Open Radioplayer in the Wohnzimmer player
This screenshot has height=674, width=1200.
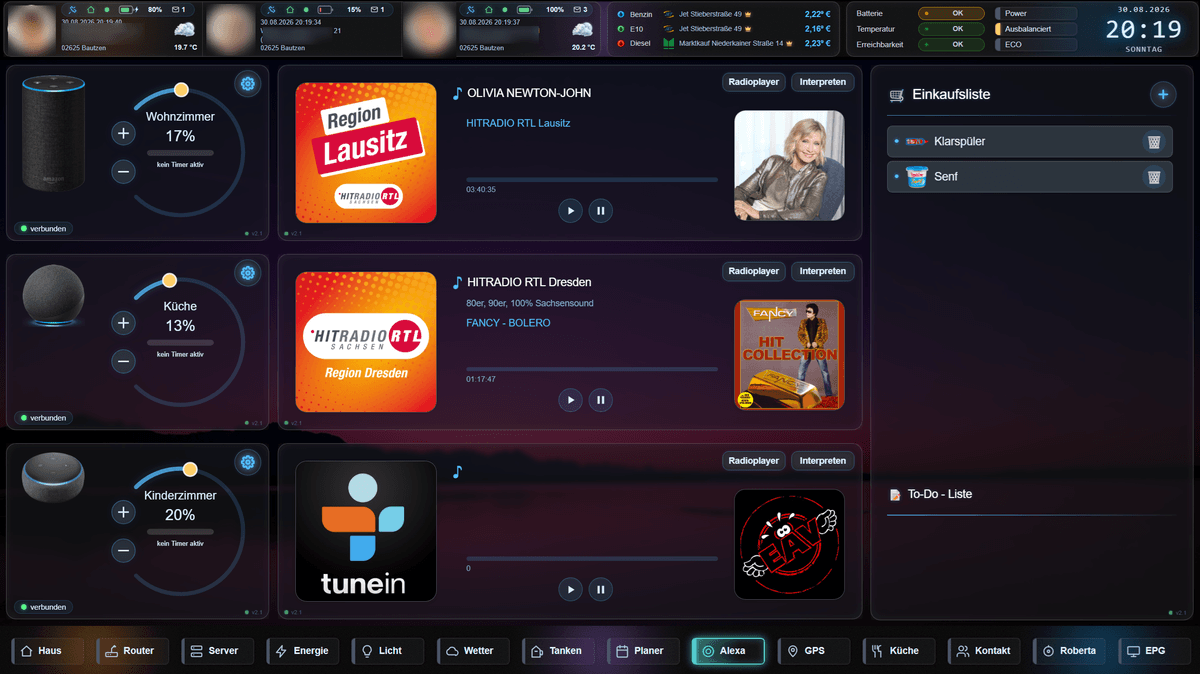pos(754,82)
